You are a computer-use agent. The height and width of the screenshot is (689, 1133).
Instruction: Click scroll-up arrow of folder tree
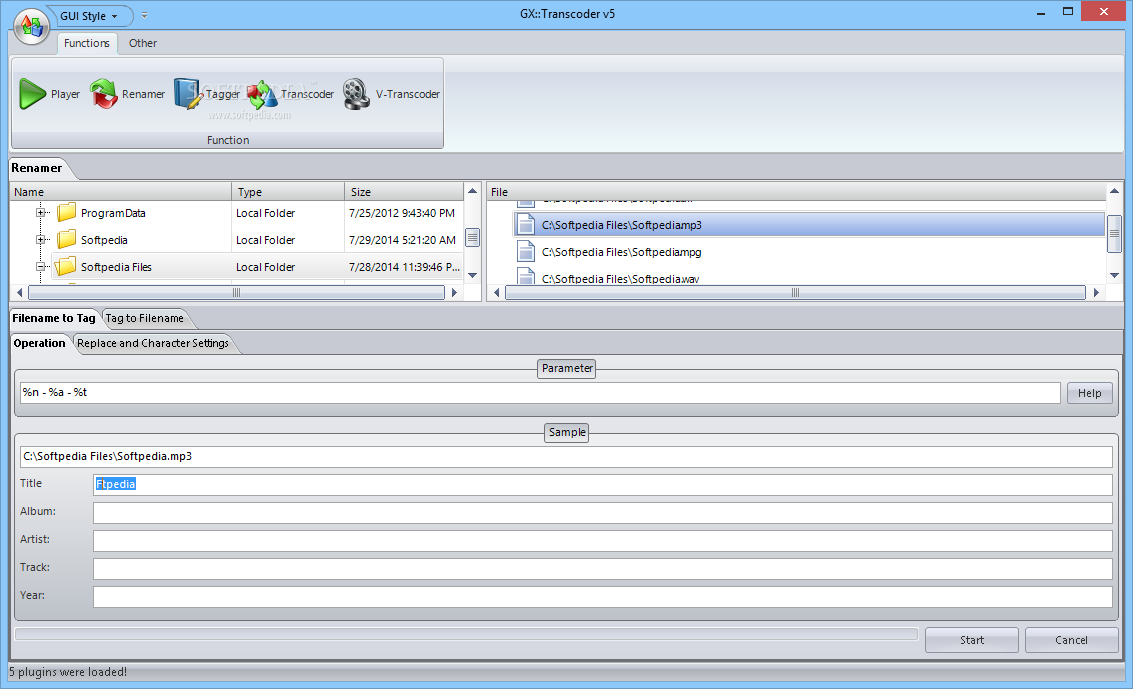(x=473, y=191)
